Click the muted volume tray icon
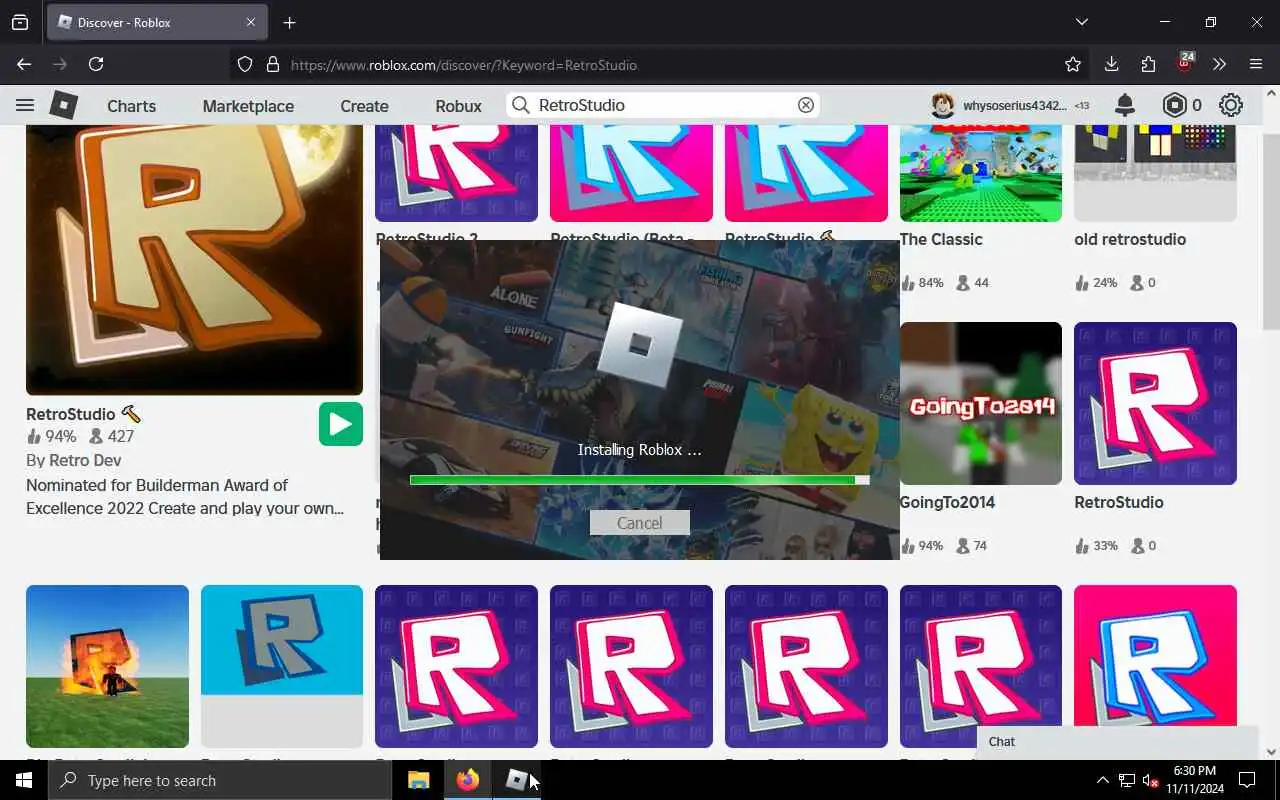The image size is (1280, 800). coord(1151,780)
